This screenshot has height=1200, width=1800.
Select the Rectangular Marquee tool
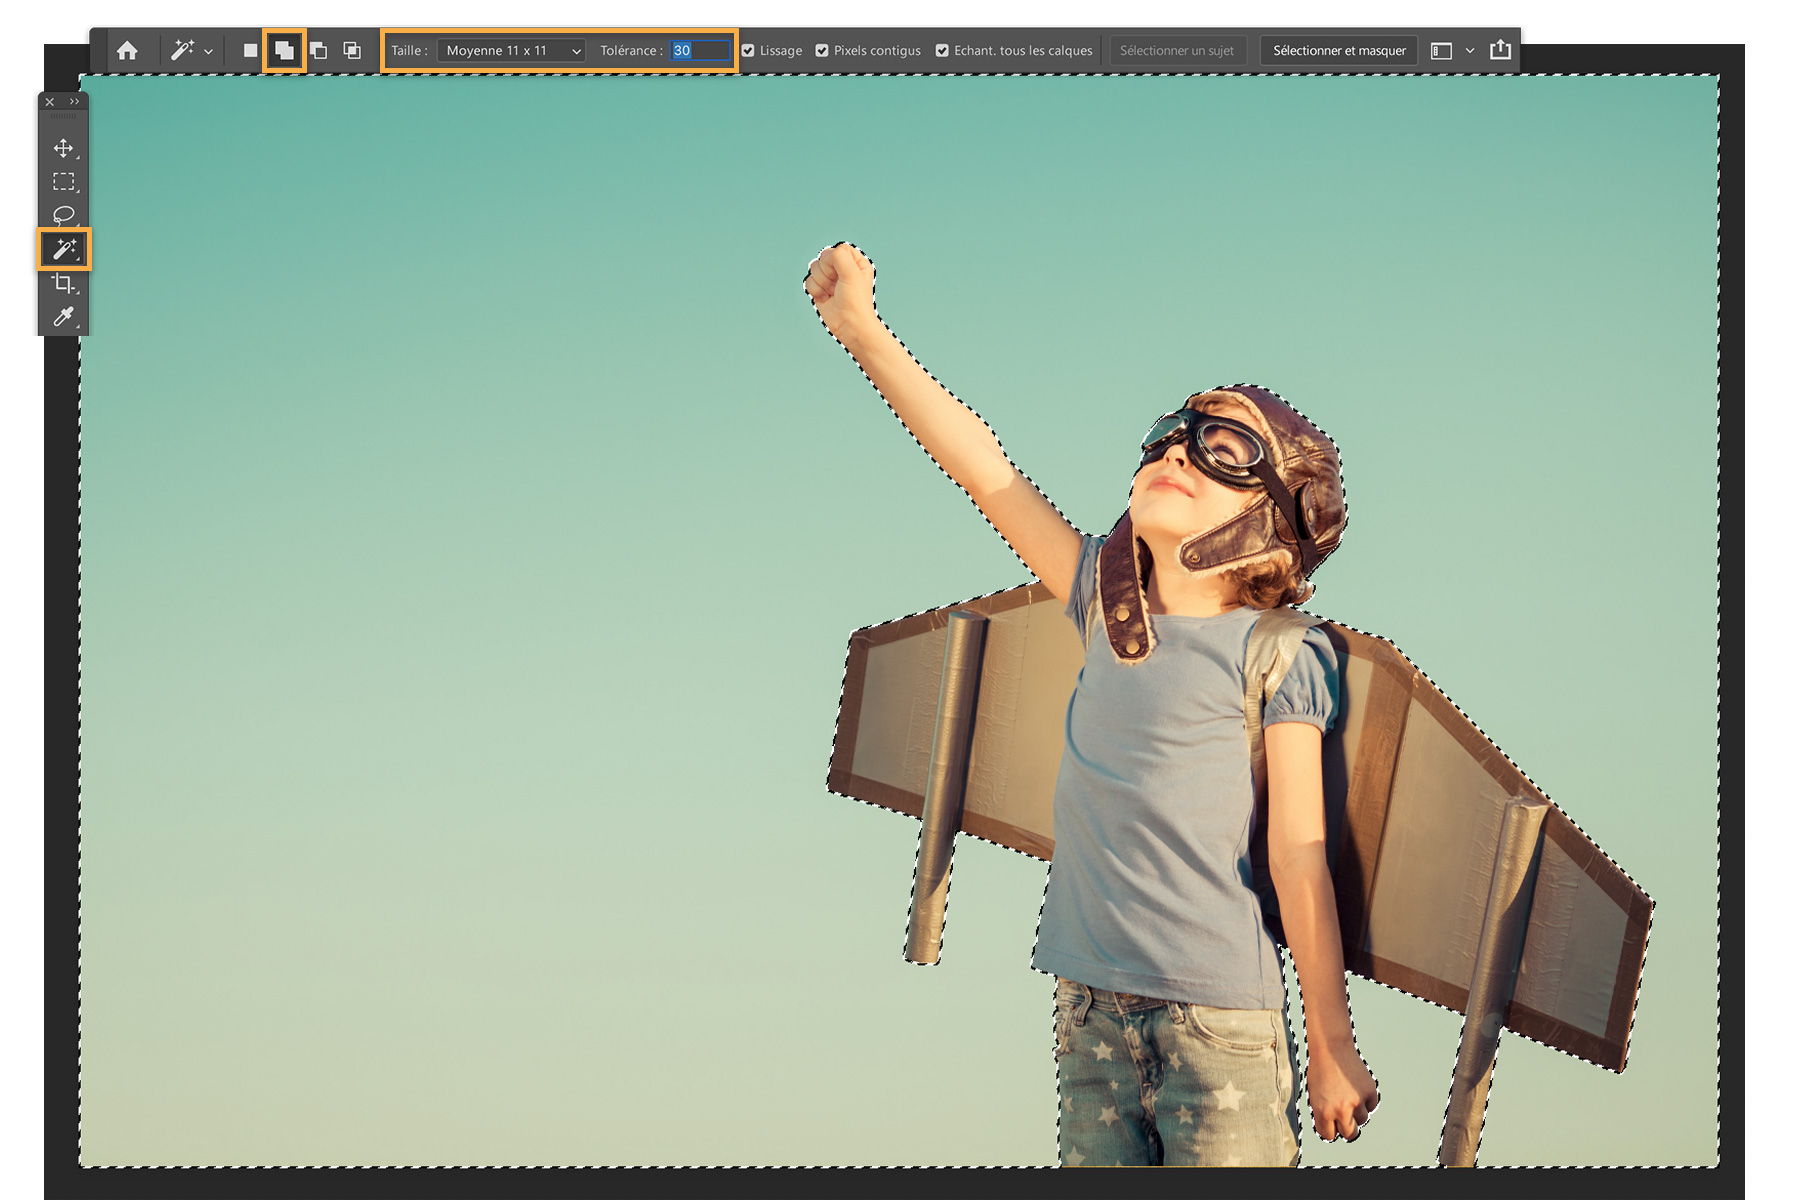[x=64, y=182]
